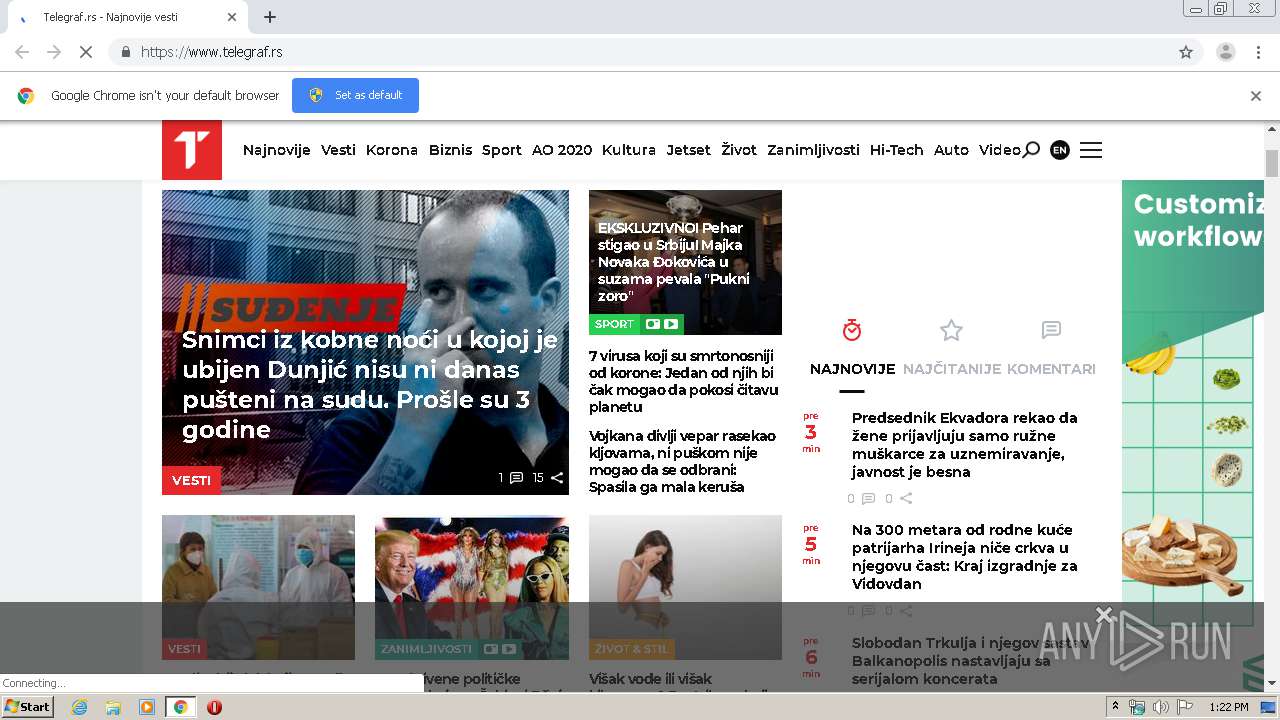1280x720 pixels.
Task: Open the Jetset section
Action: pyautogui.click(x=689, y=150)
